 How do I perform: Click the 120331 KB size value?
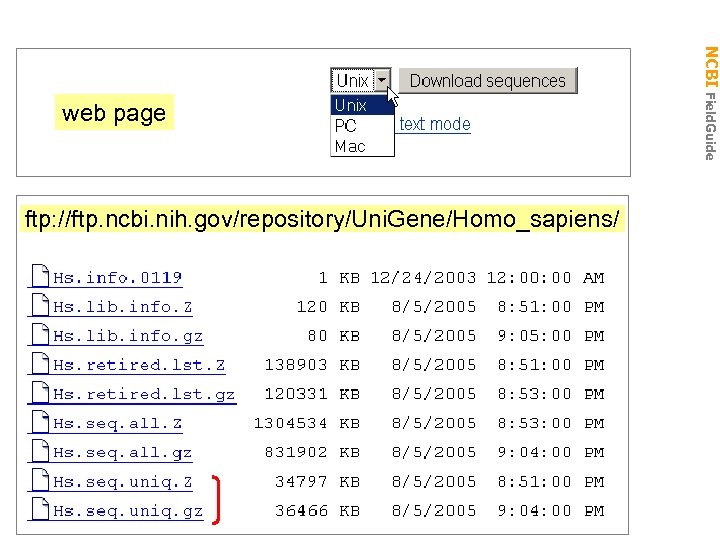coord(312,394)
